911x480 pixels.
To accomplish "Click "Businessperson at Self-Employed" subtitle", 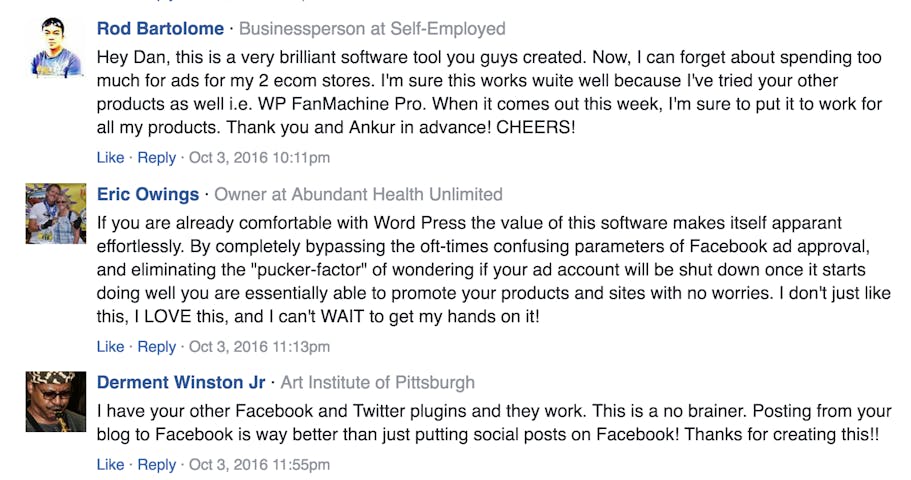I will point(372,29).
